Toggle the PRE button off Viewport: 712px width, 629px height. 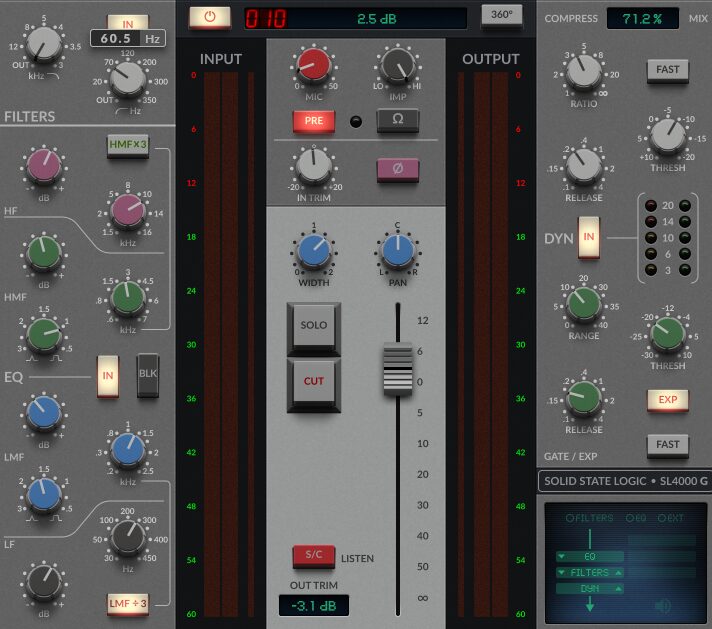click(313, 122)
